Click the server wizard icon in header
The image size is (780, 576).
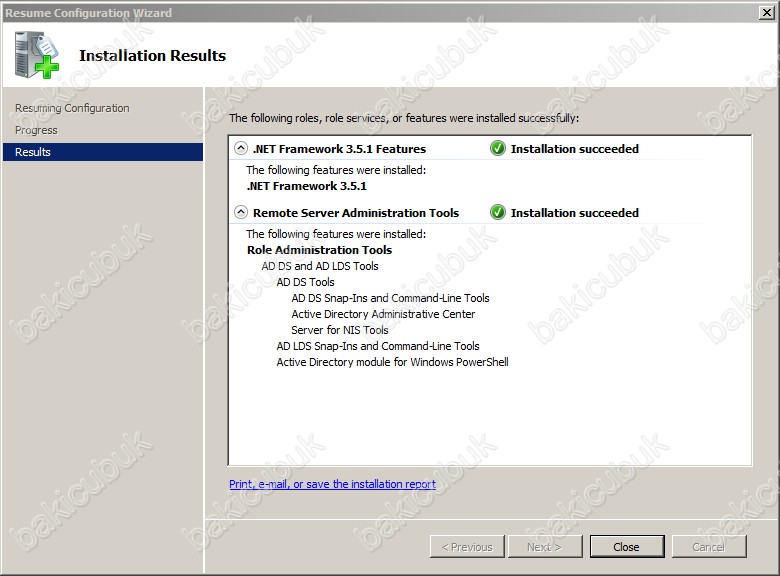(x=37, y=55)
